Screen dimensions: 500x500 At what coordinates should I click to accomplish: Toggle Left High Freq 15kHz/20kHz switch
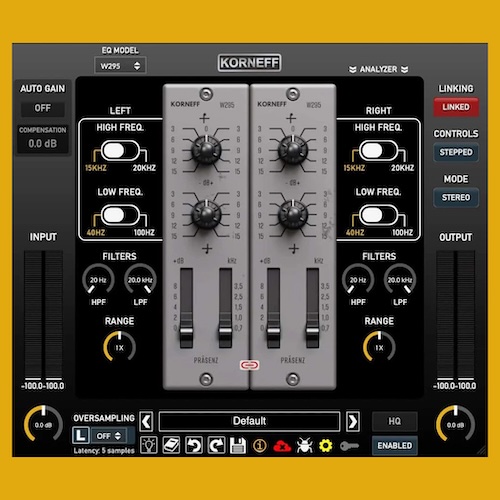[120, 151]
